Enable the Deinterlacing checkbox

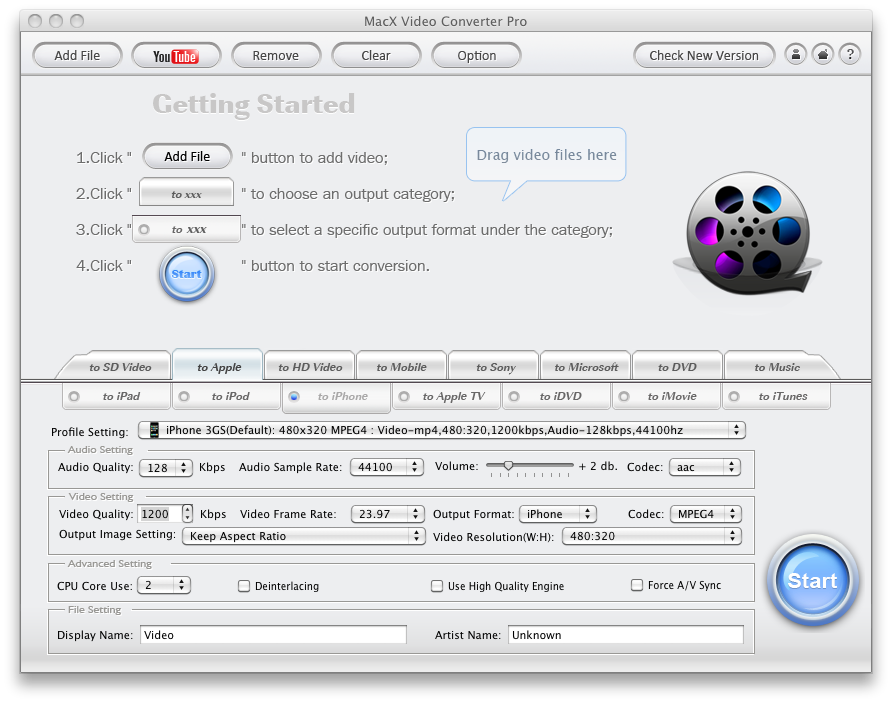[x=244, y=586]
